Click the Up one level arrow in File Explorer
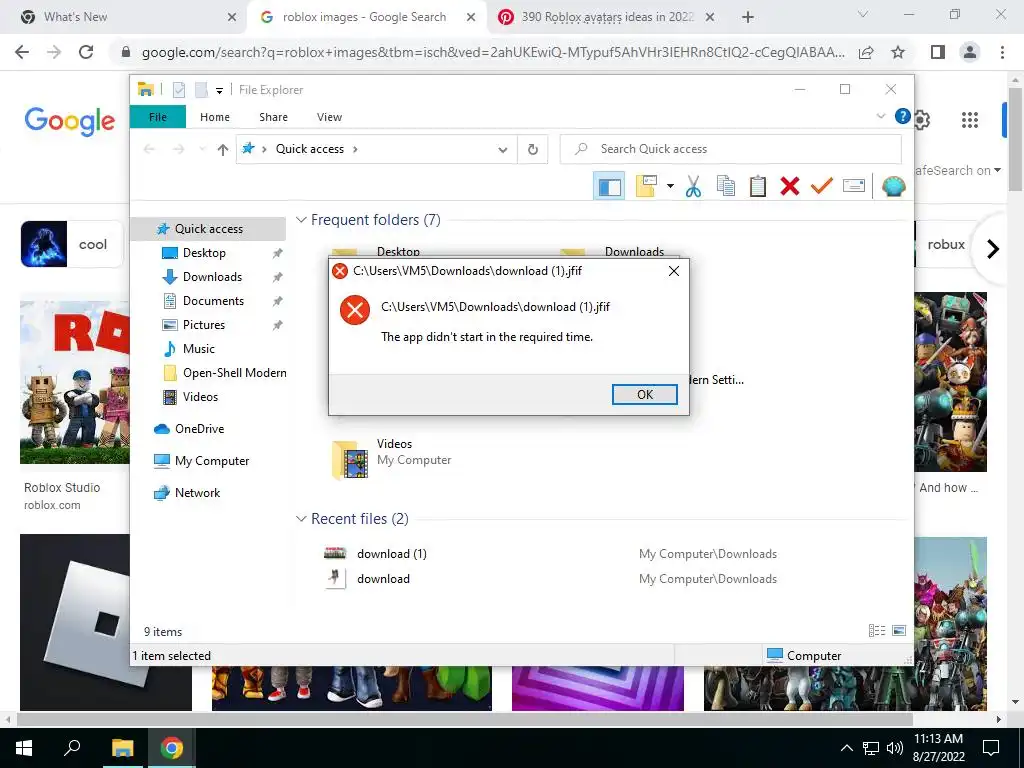 click(x=223, y=150)
